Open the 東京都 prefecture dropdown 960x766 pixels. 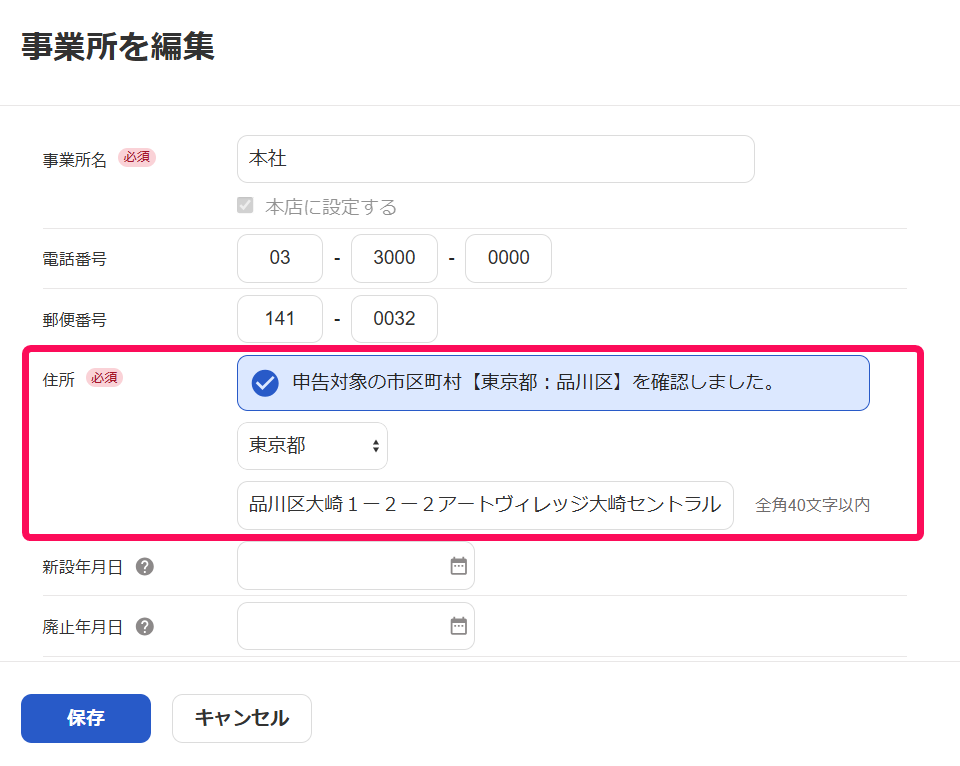tap(312, 446)
